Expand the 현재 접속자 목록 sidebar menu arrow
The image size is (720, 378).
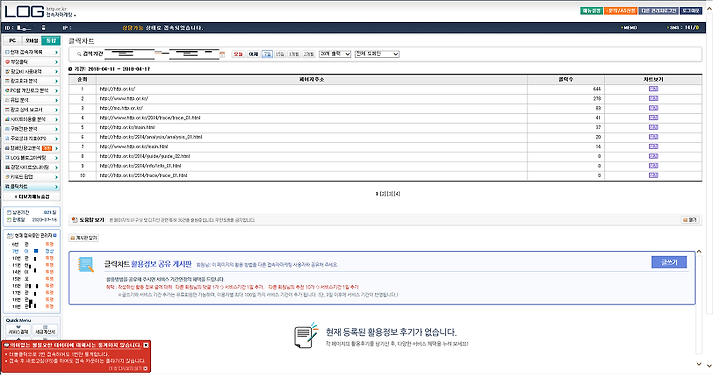point(56,52)
